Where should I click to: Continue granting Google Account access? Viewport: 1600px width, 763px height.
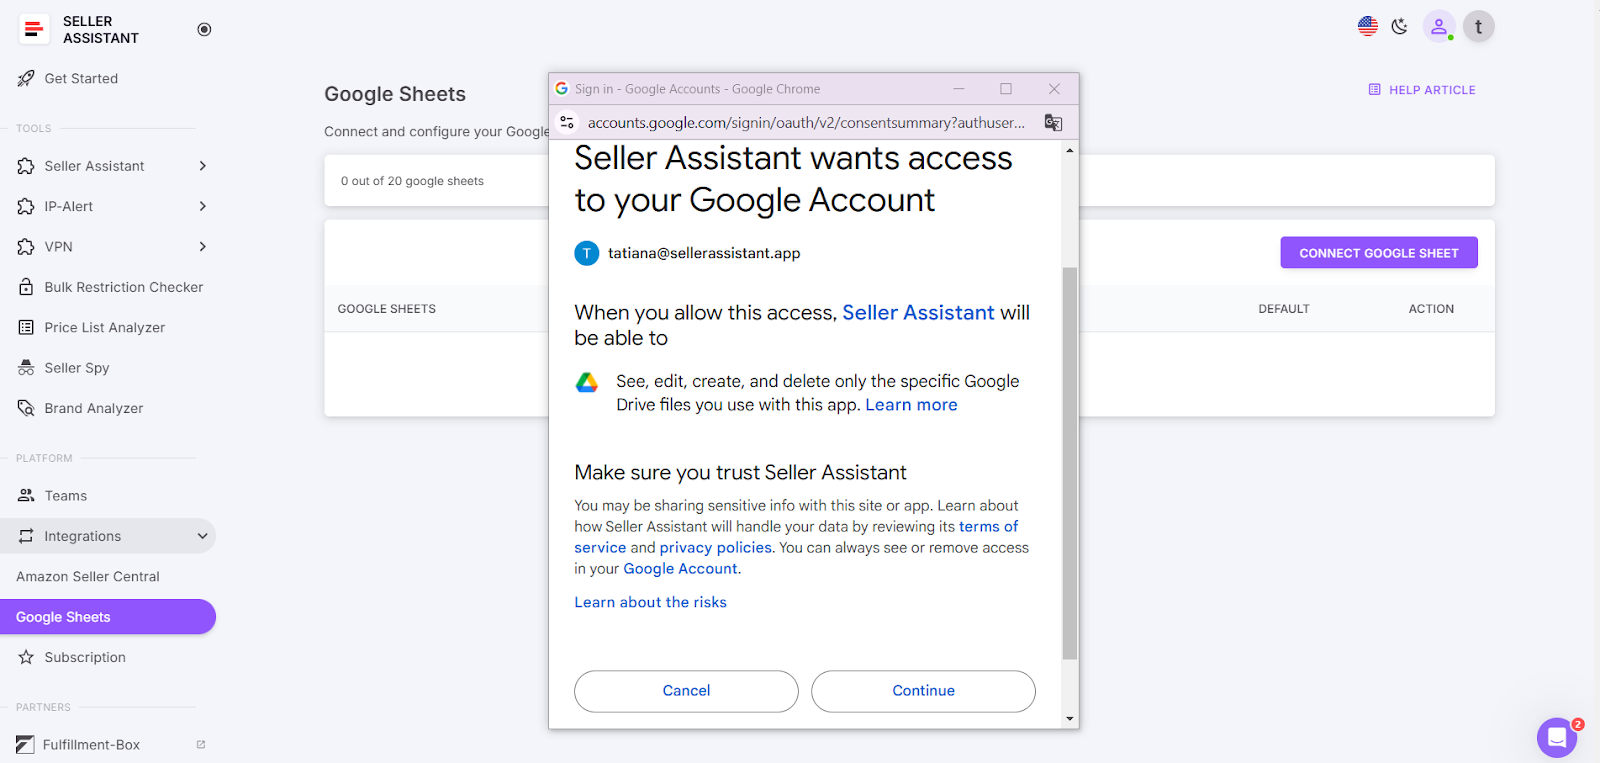[x=922, y=691]
